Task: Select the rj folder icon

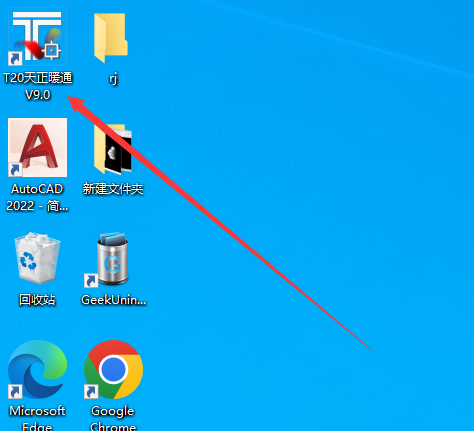Action: (x=111, y=38)
